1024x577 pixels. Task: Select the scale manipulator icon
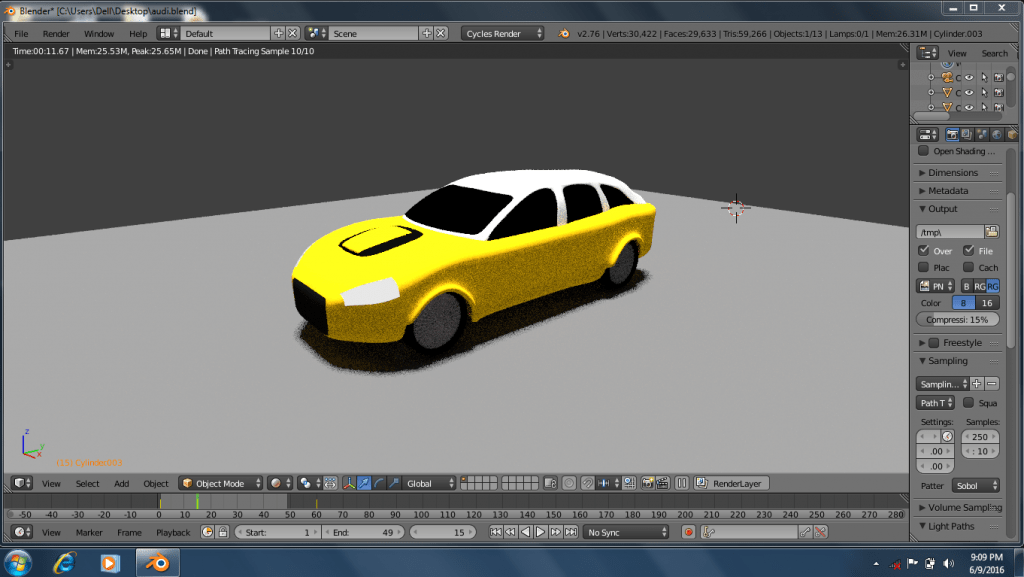pos(394,483)
